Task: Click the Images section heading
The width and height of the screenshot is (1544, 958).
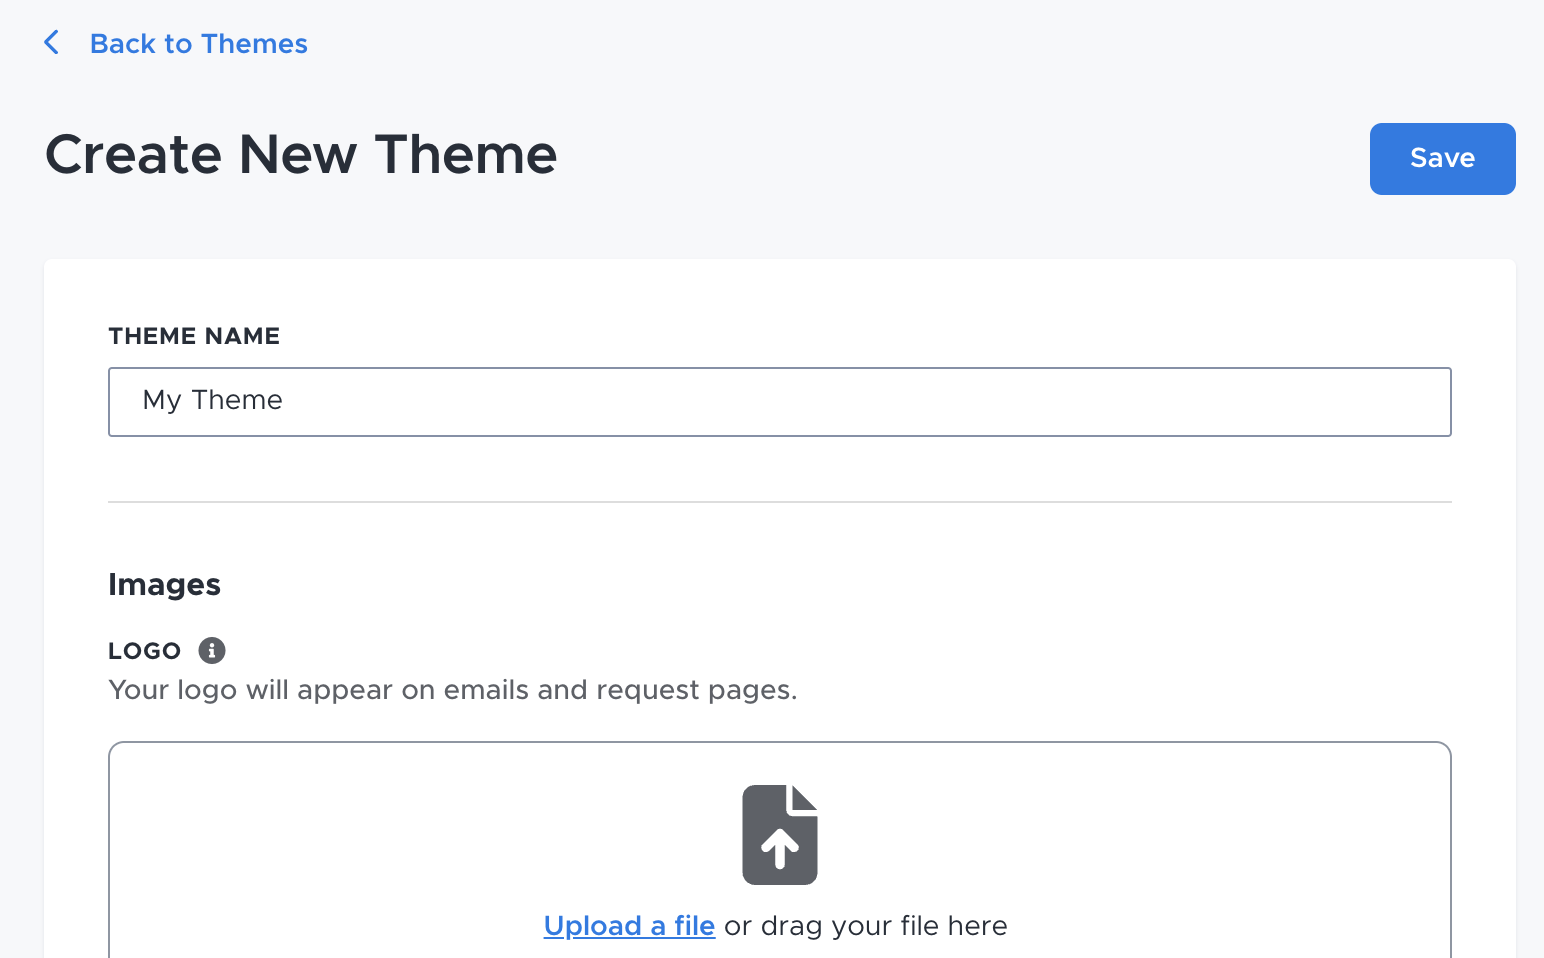Action: [164, 585]
